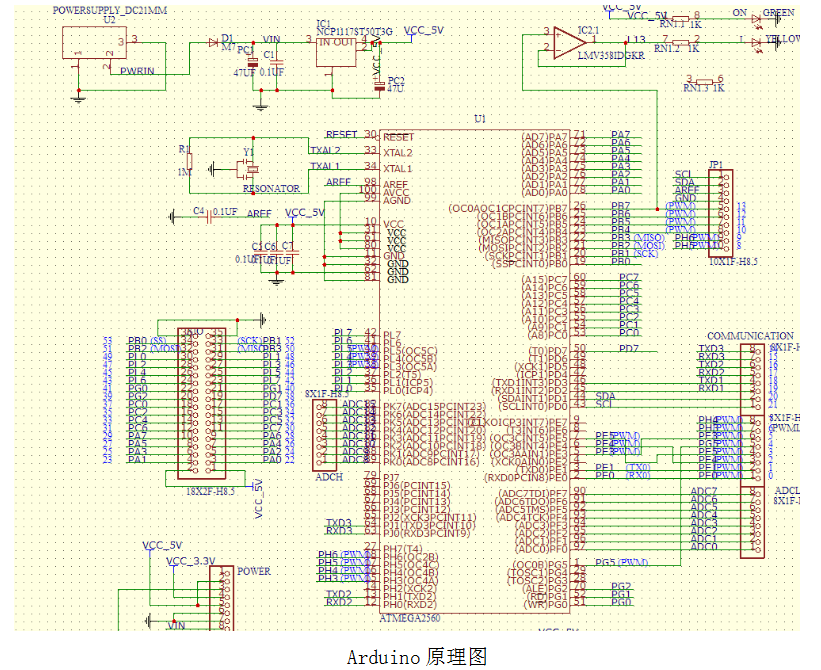This screenshot has width=821, height=670.
Task: Click the PJ7 pin name
Action: pyautogui.click(x=391, y=477)
